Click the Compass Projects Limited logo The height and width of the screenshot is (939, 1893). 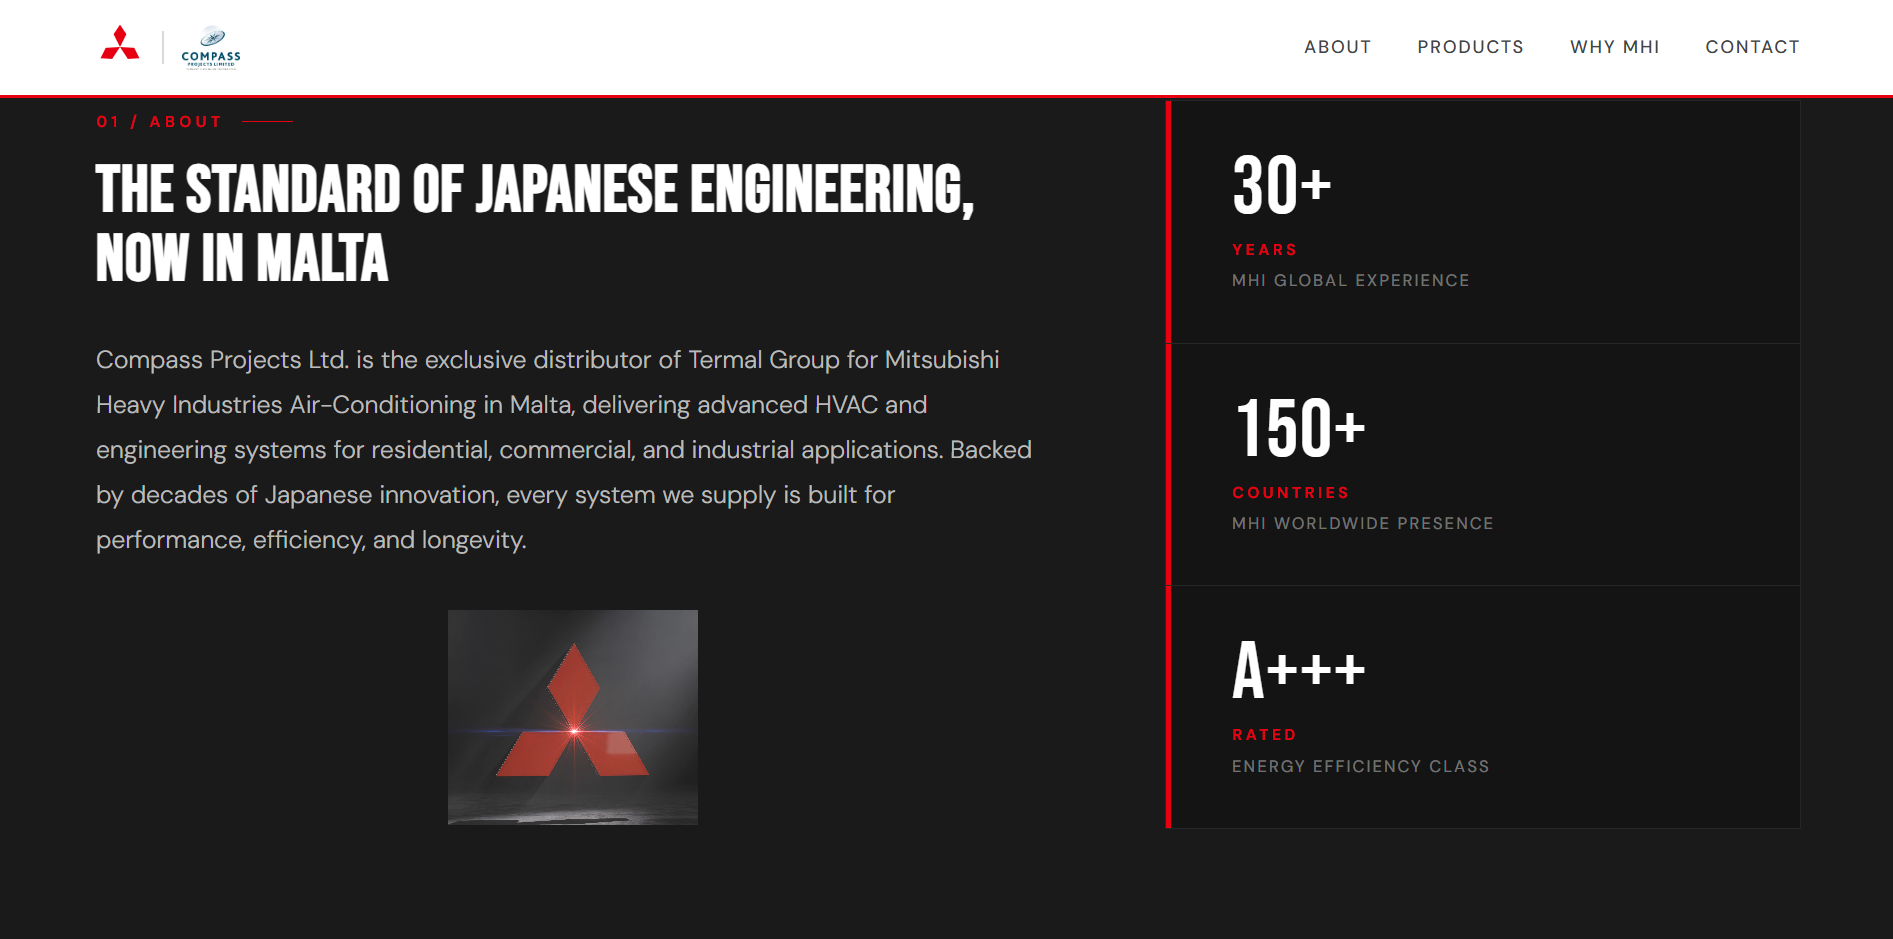point(211,48)
